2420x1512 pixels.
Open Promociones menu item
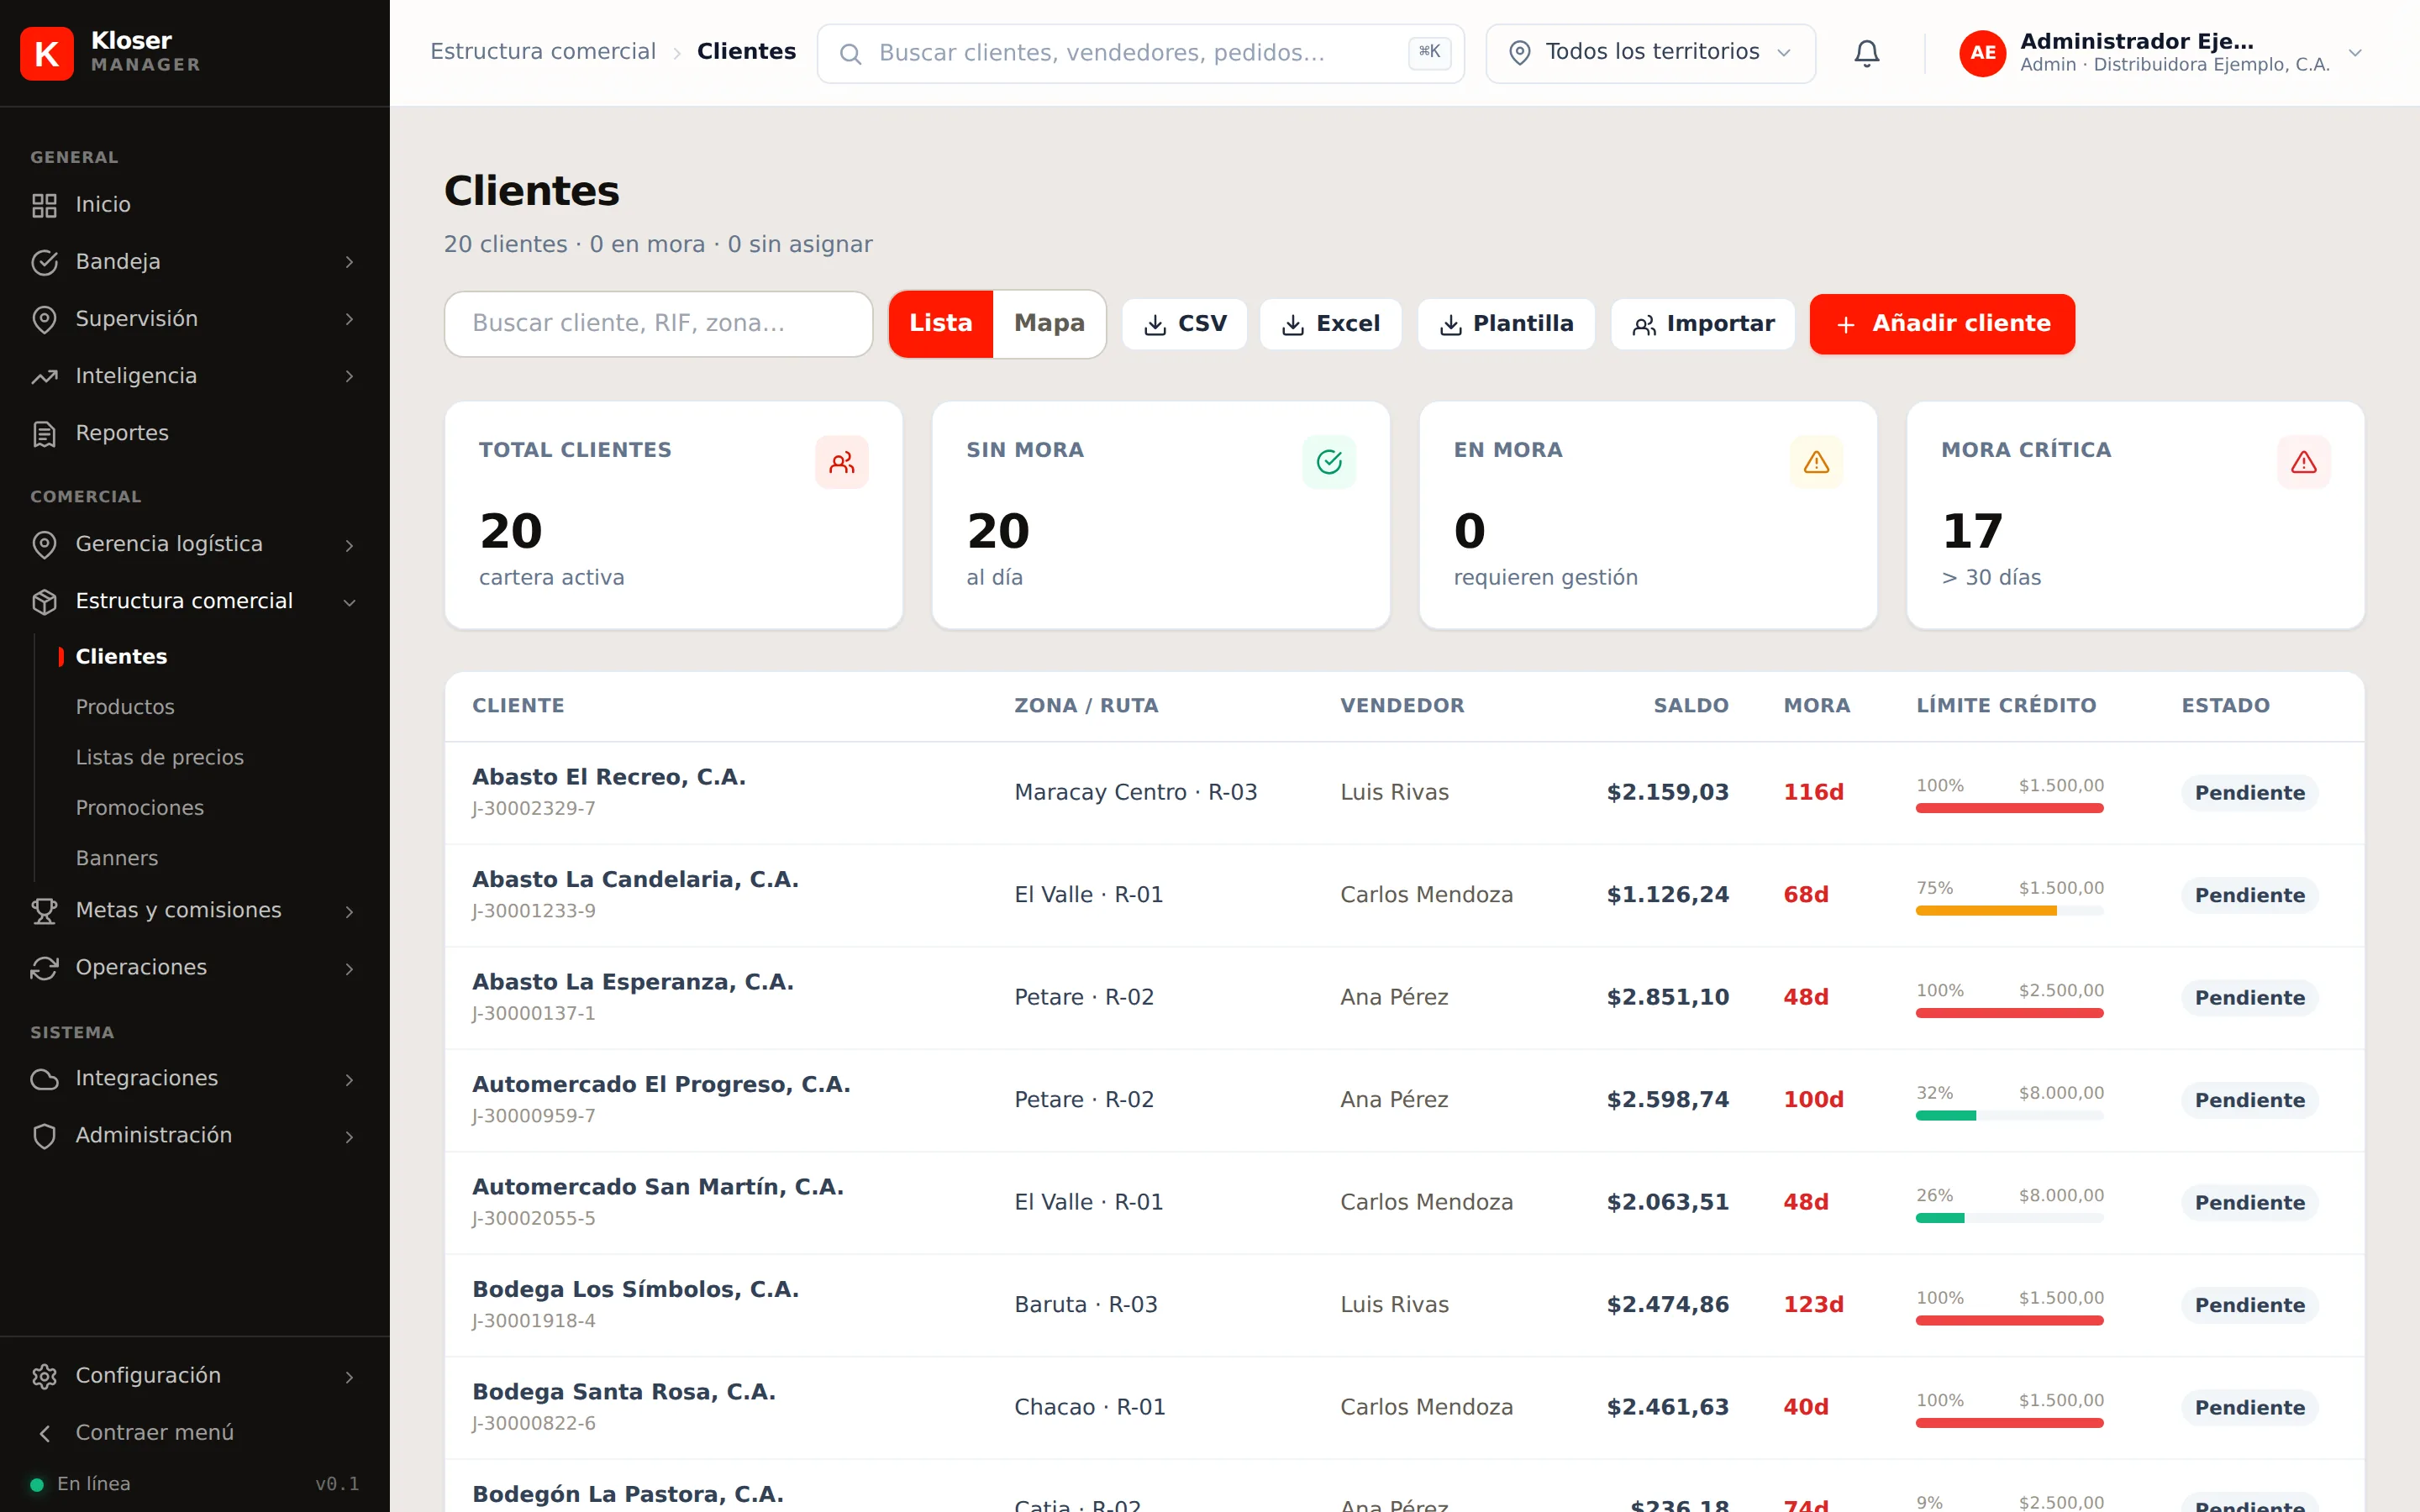140,808
